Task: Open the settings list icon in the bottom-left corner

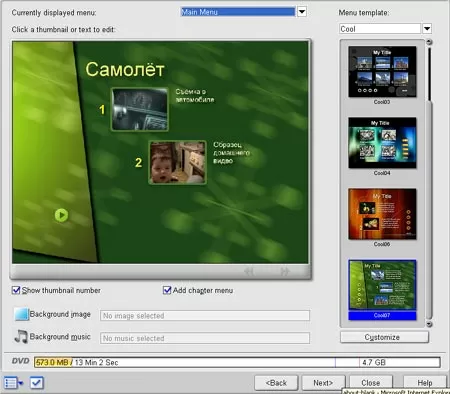Action: [x=10, y=383]
